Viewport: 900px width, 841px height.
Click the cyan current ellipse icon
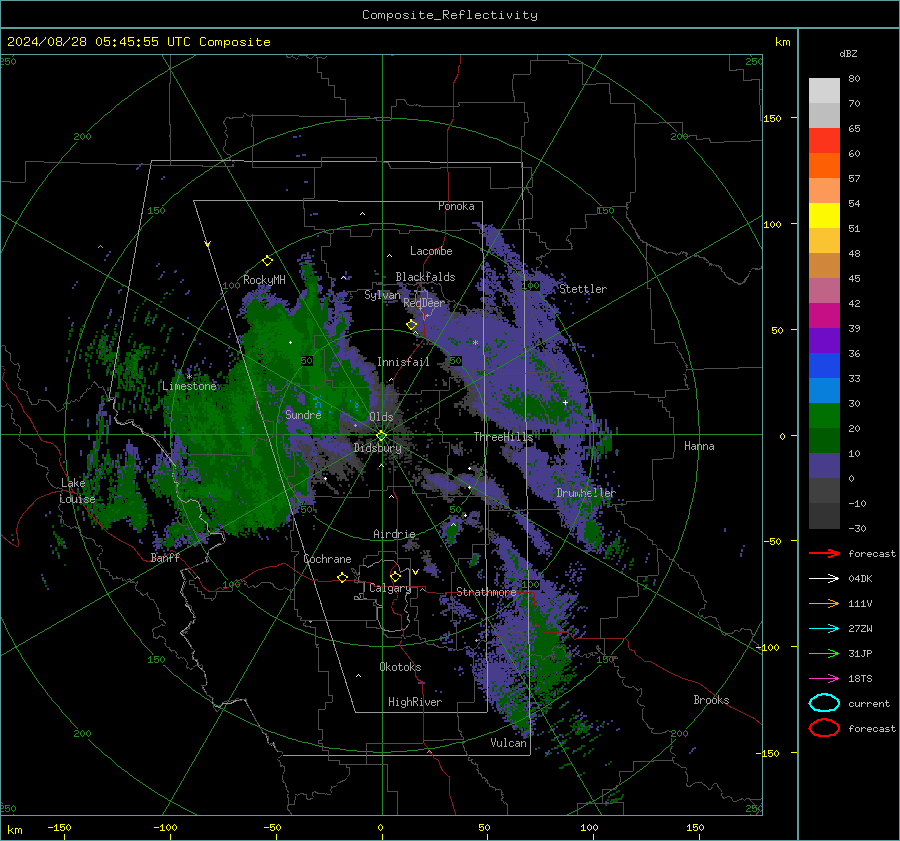(x=824, y=703)
